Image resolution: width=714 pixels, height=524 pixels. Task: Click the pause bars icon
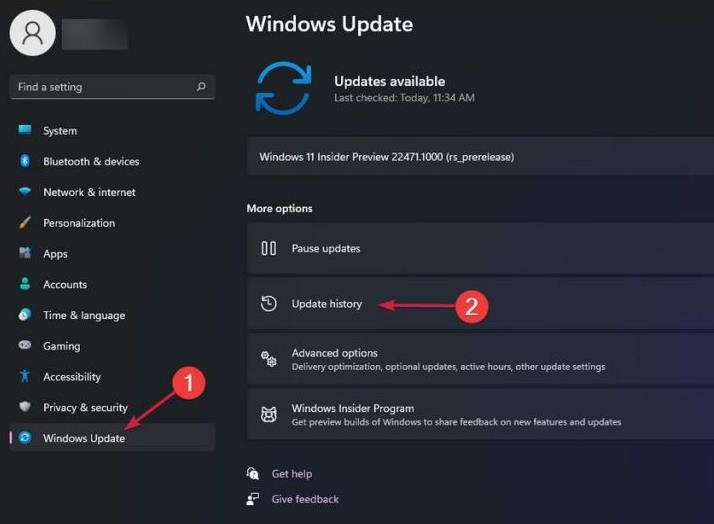point(269,248)
